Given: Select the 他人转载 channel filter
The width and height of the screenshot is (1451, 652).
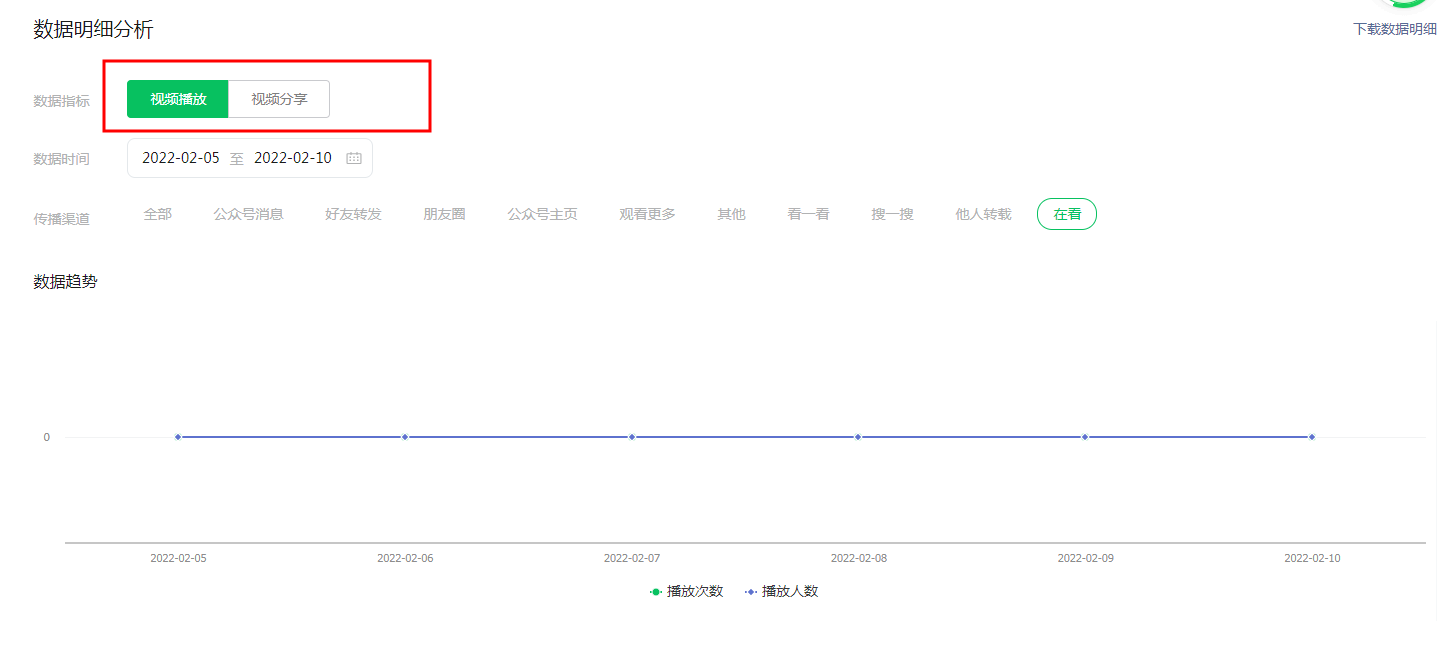Looking at the screenshot, I should click(x=984, y=214).
